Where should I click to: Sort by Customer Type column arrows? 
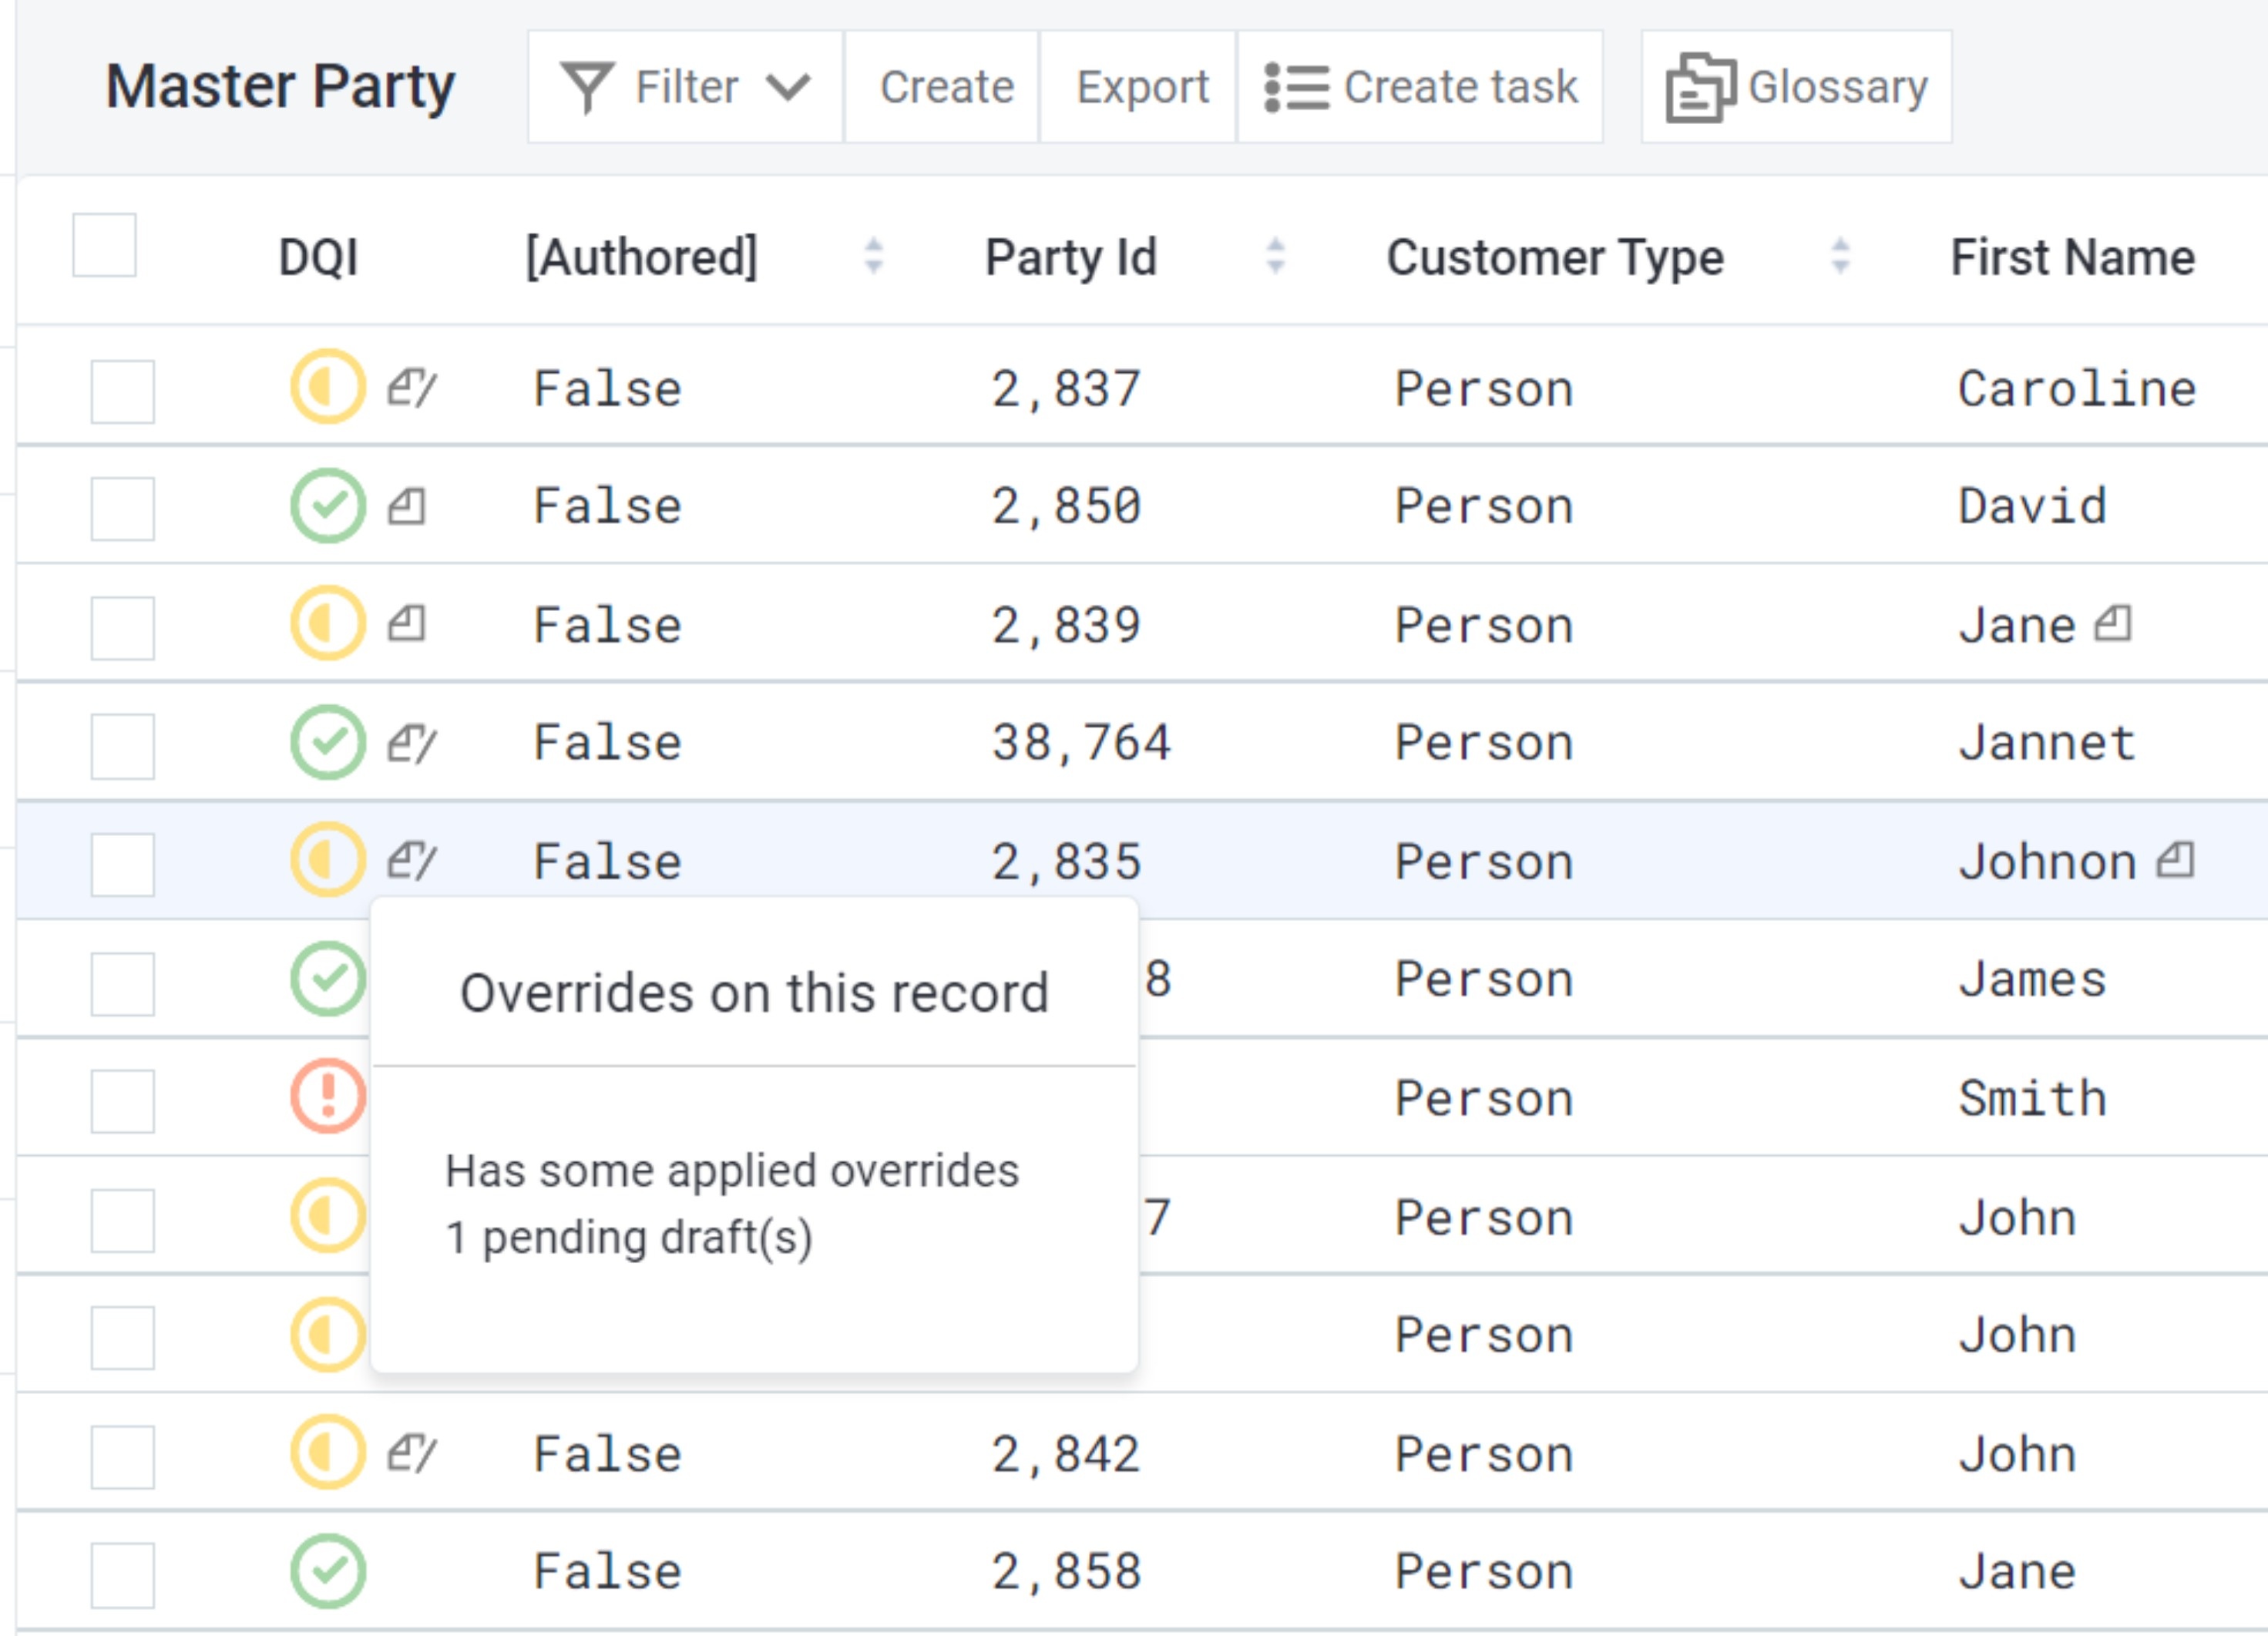click(x=1840, y=256)
